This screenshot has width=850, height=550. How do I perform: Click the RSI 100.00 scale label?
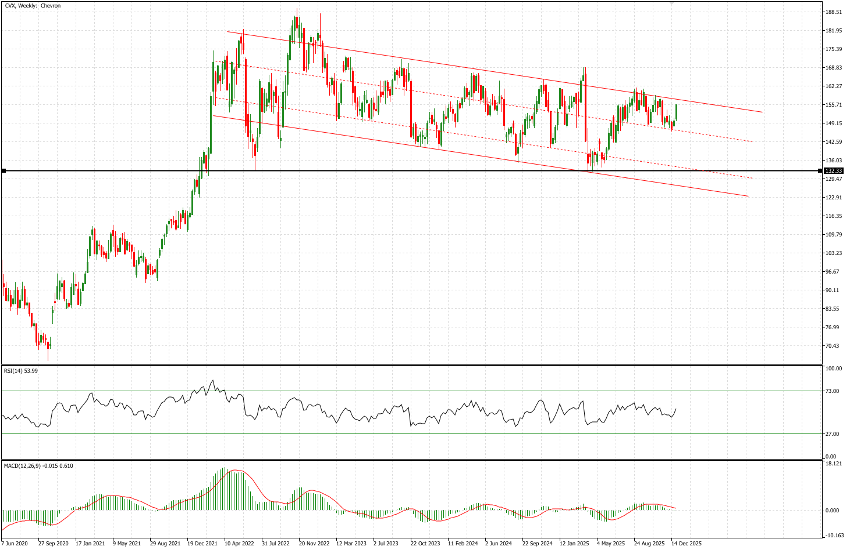832,368
